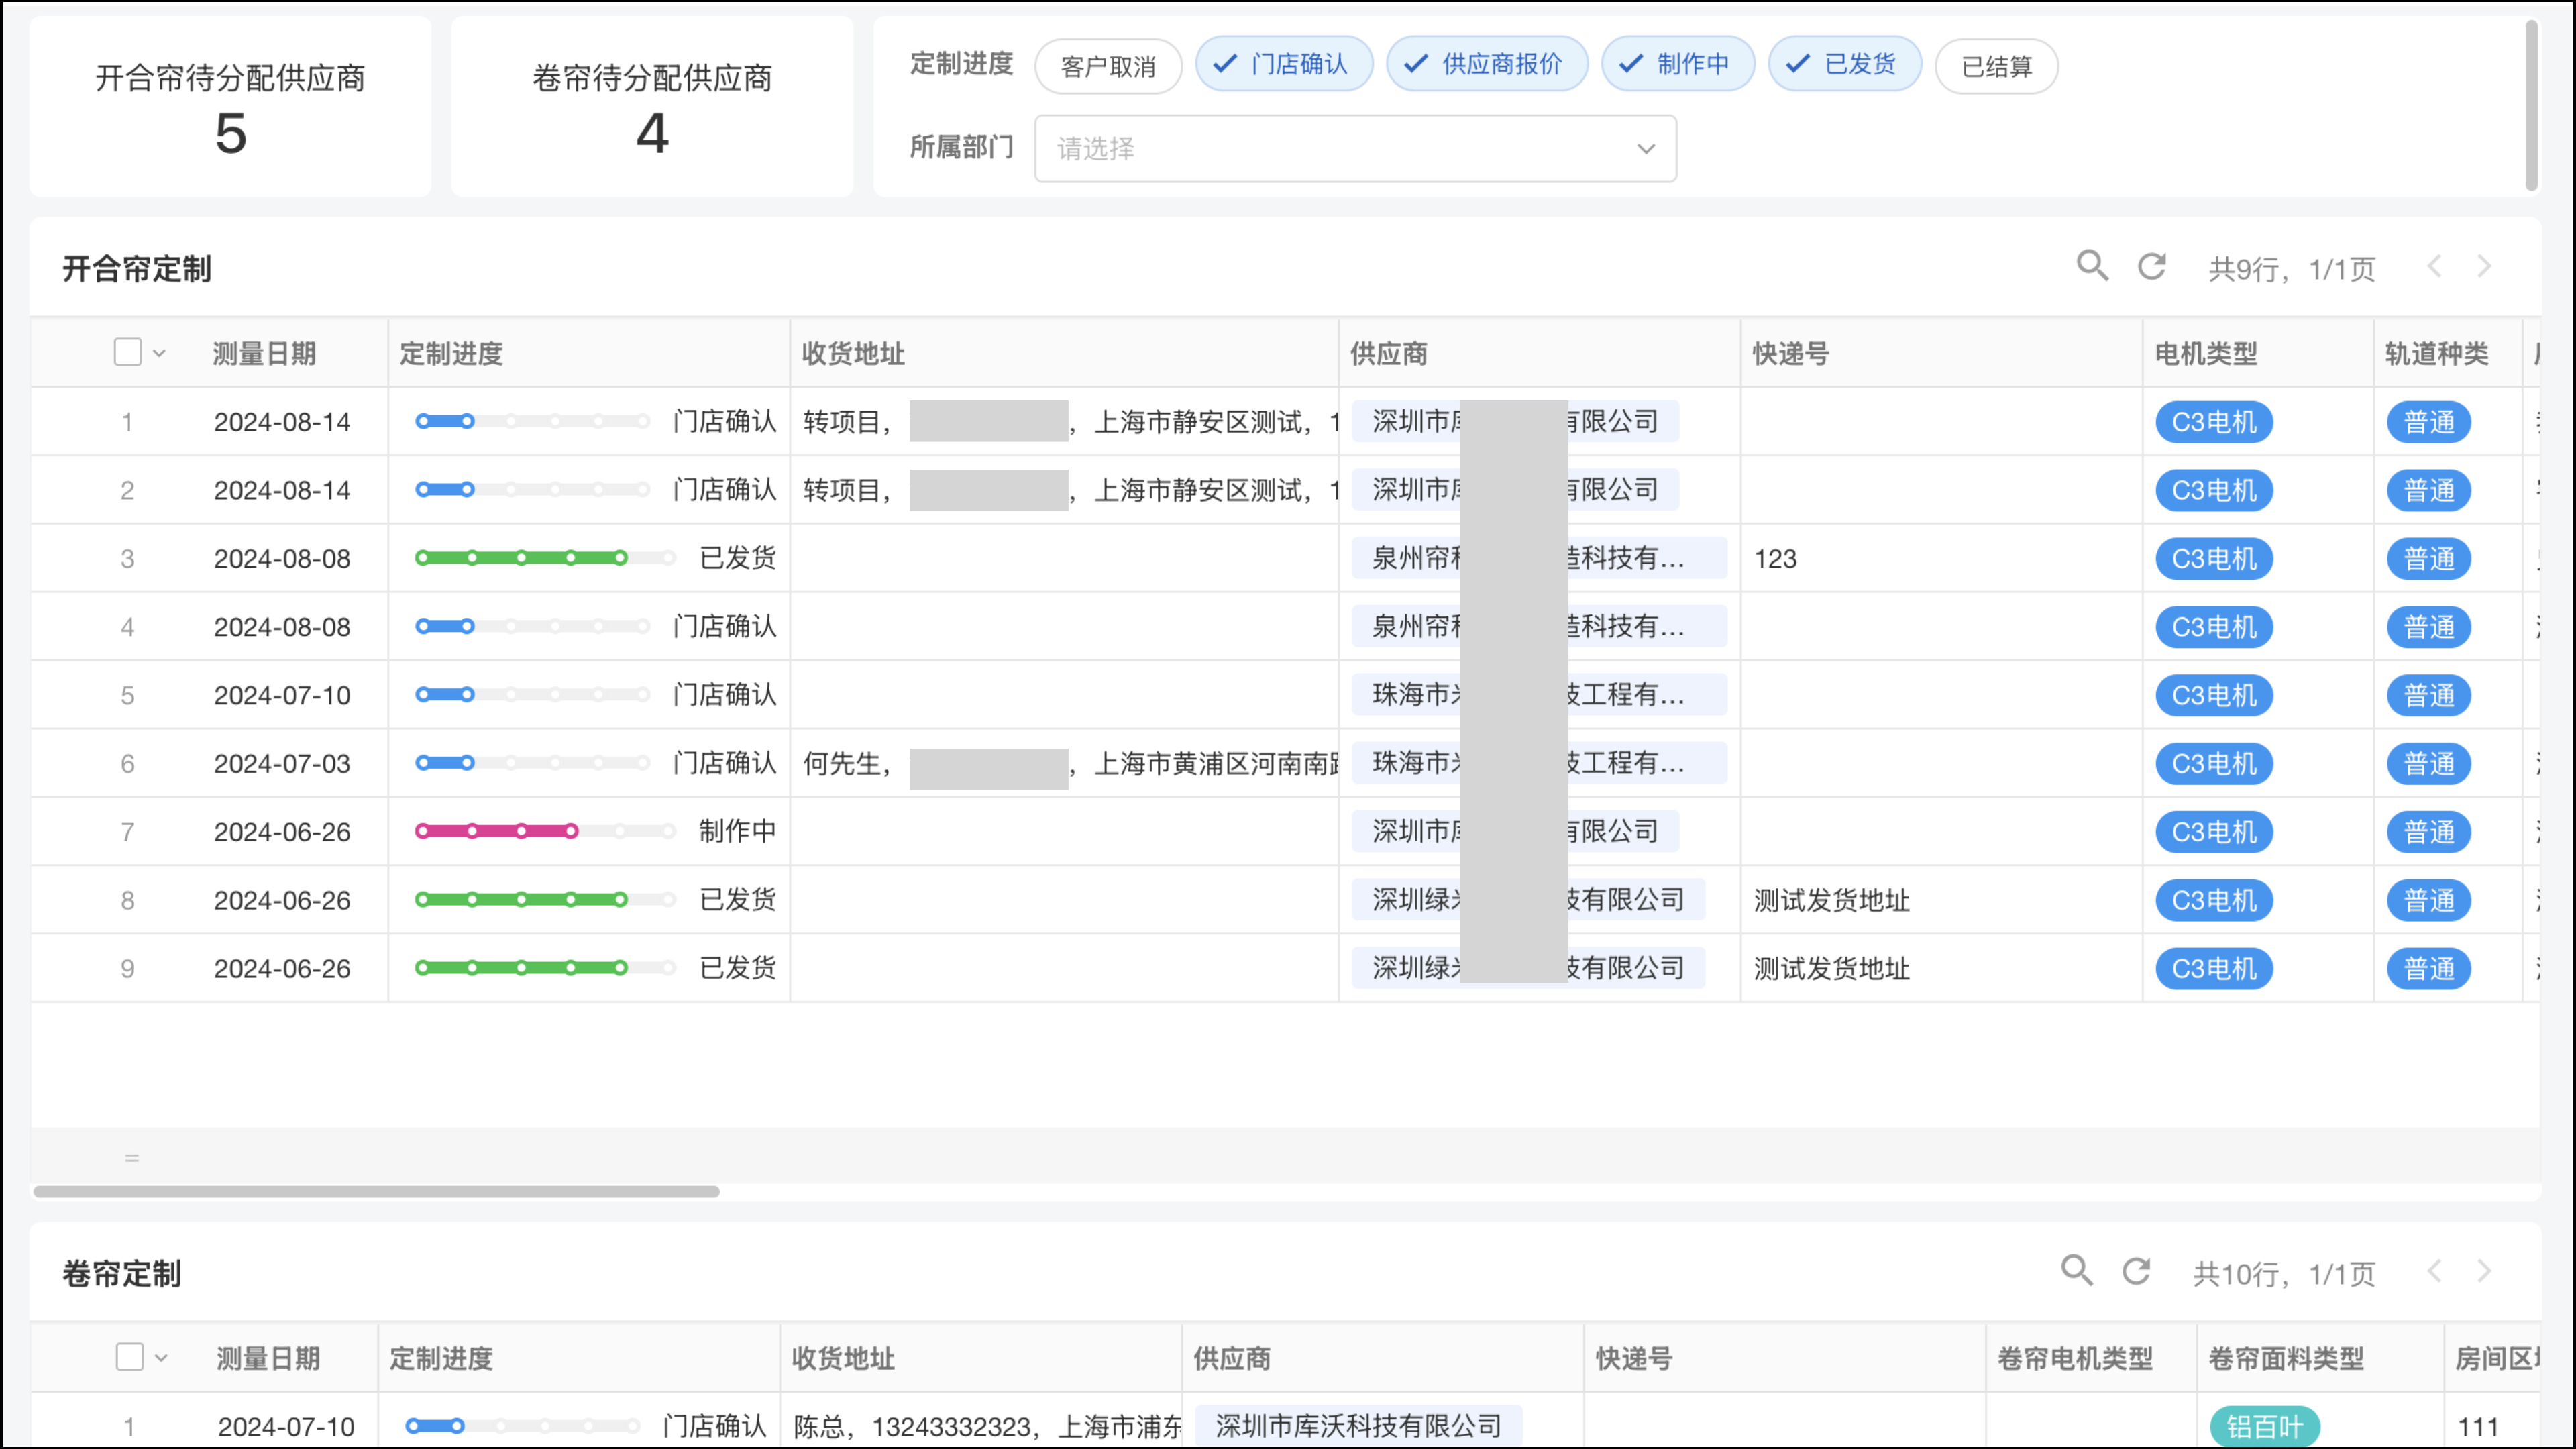Uncheck 门店确认 progress filter

pos(1284,64)
